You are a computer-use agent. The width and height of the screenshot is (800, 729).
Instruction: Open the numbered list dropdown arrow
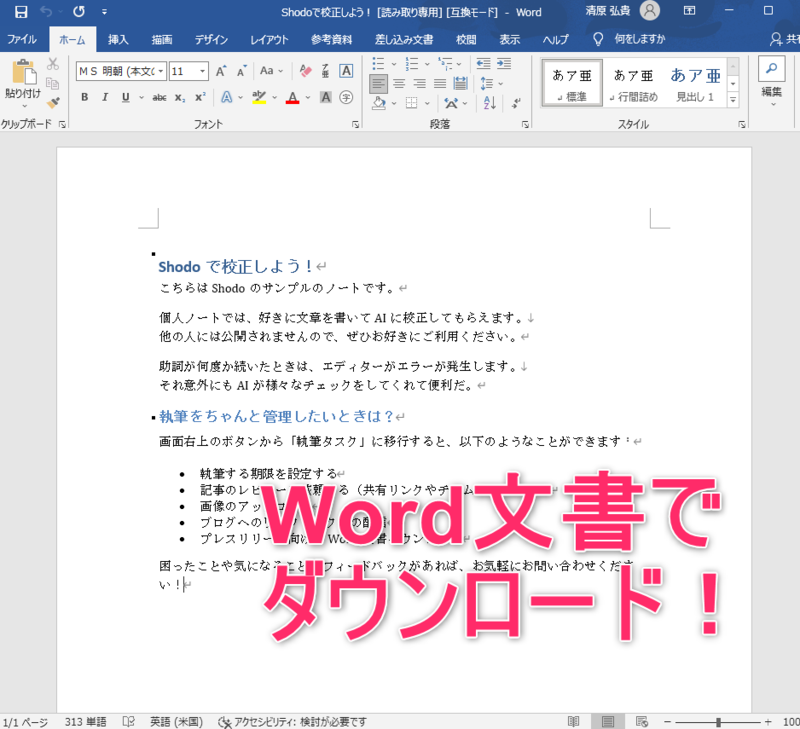pyautogui.click(x=427, y=64)
